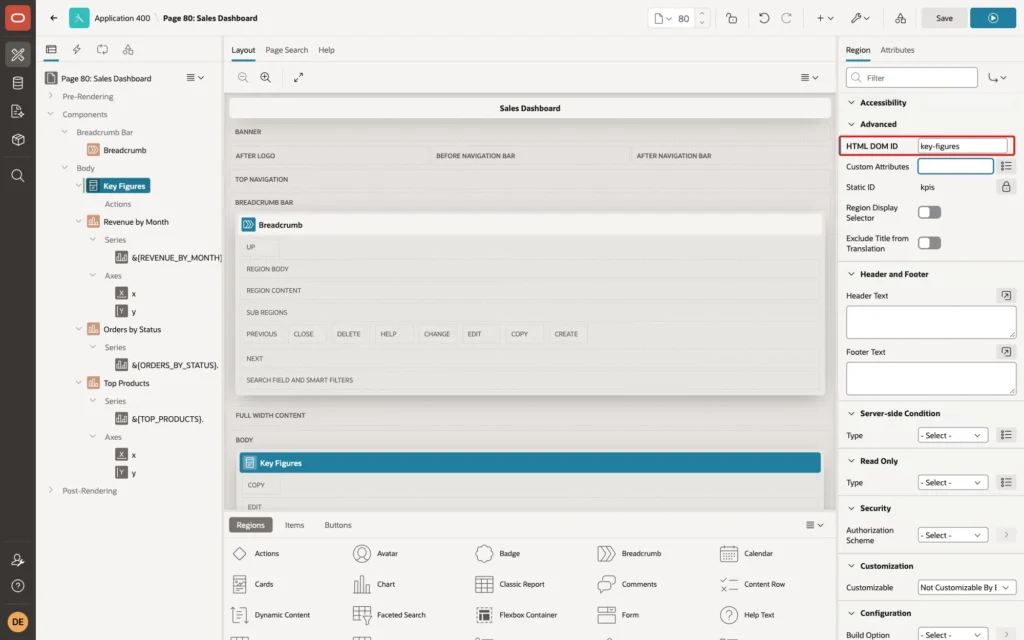
Task: Open the Header Text code editor icon
Action: (x=1006, y=296)
